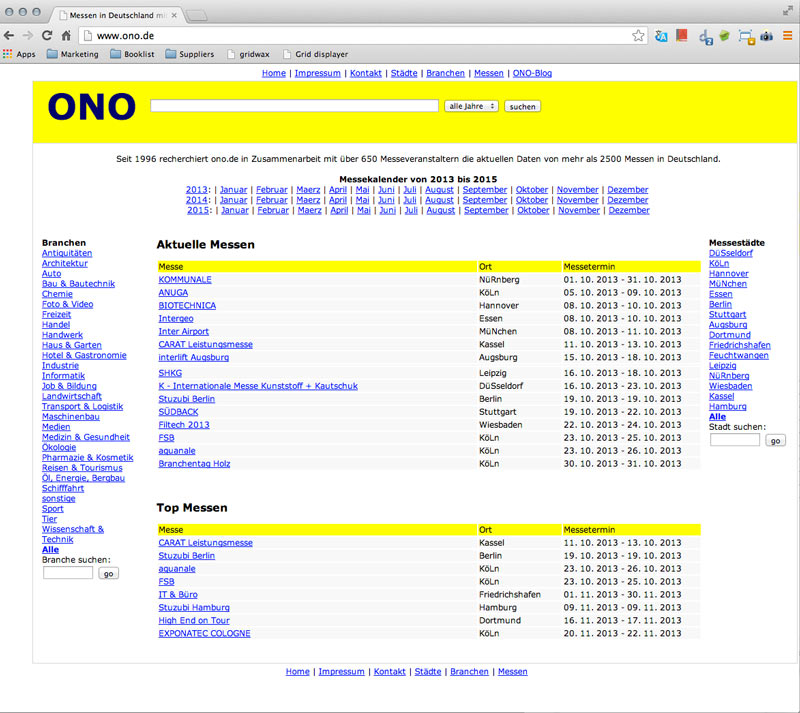This screenshot has height=713, width=800.
Task: Open Home in the top navigation
Action: (x=274, y=73)
